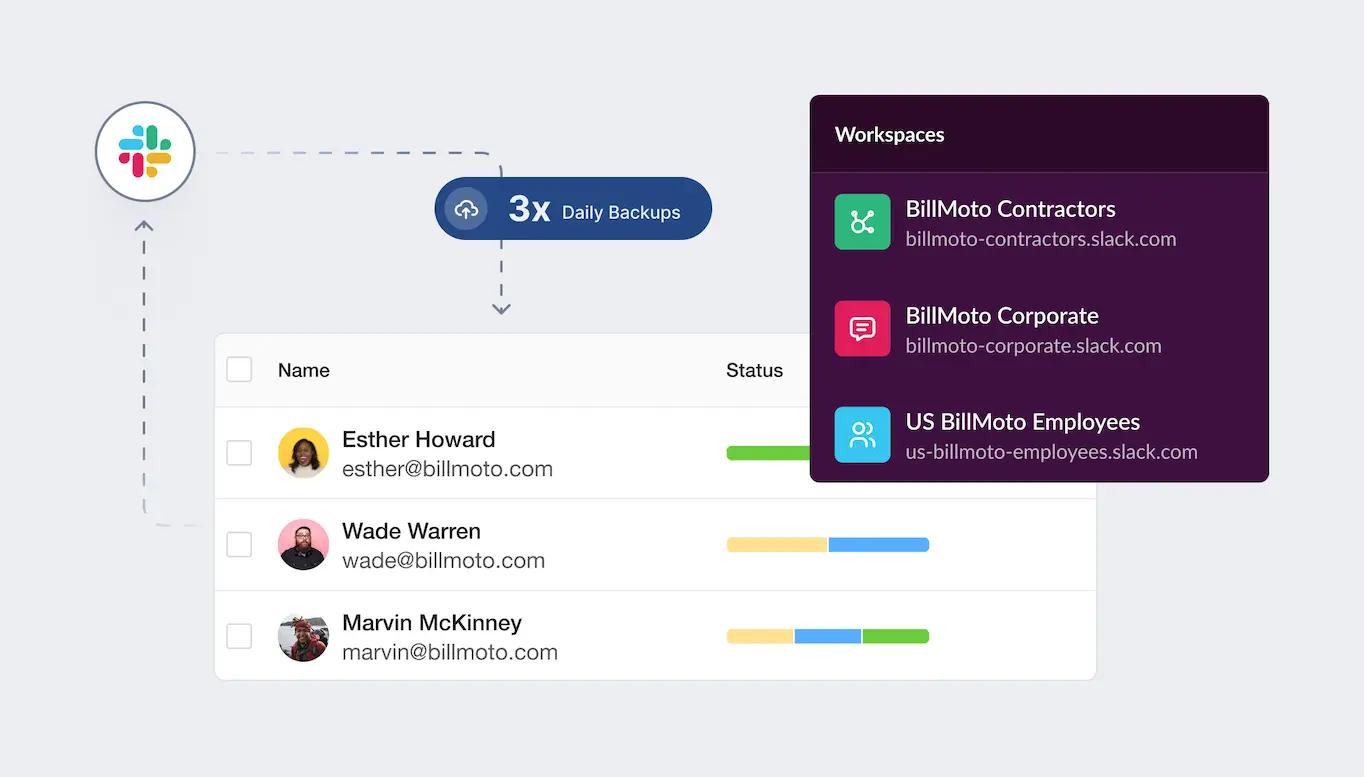Screen dimensions: 1364x777
Task: Click Esther Howard's green status bar
Action: point(768,453)
